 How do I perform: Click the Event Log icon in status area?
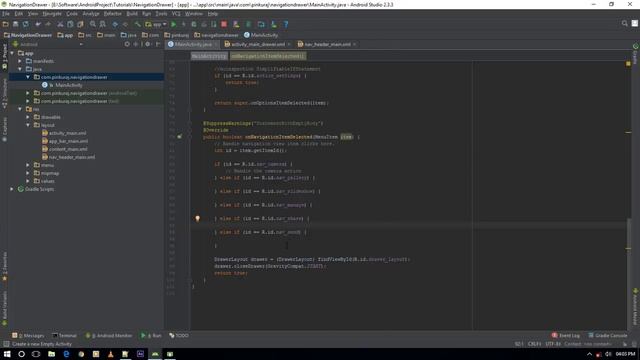(555, 335)
